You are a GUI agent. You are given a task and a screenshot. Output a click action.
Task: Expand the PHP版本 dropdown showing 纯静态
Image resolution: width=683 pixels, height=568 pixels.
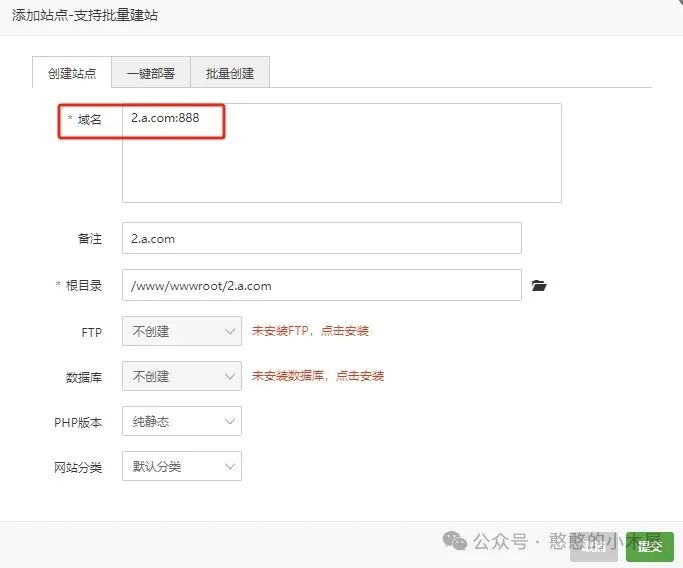click(181, 421)
